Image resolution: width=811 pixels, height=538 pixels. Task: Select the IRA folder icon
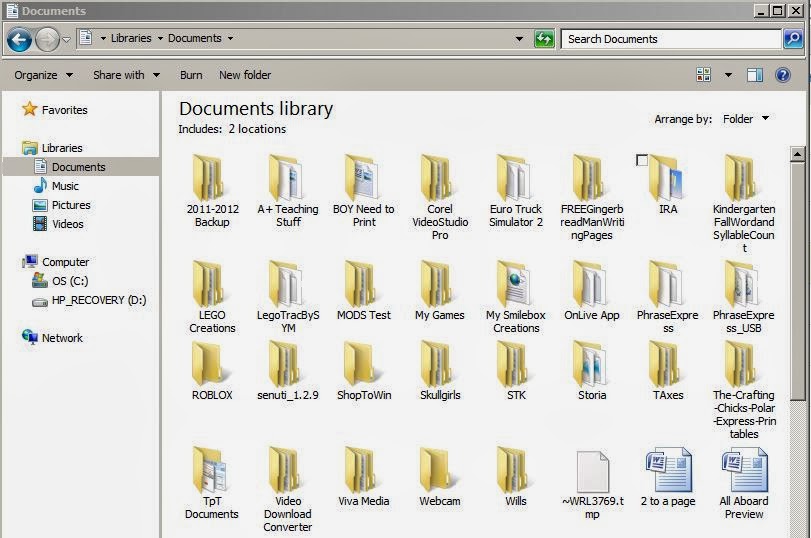pyautogui.click(x=667, y=178)
